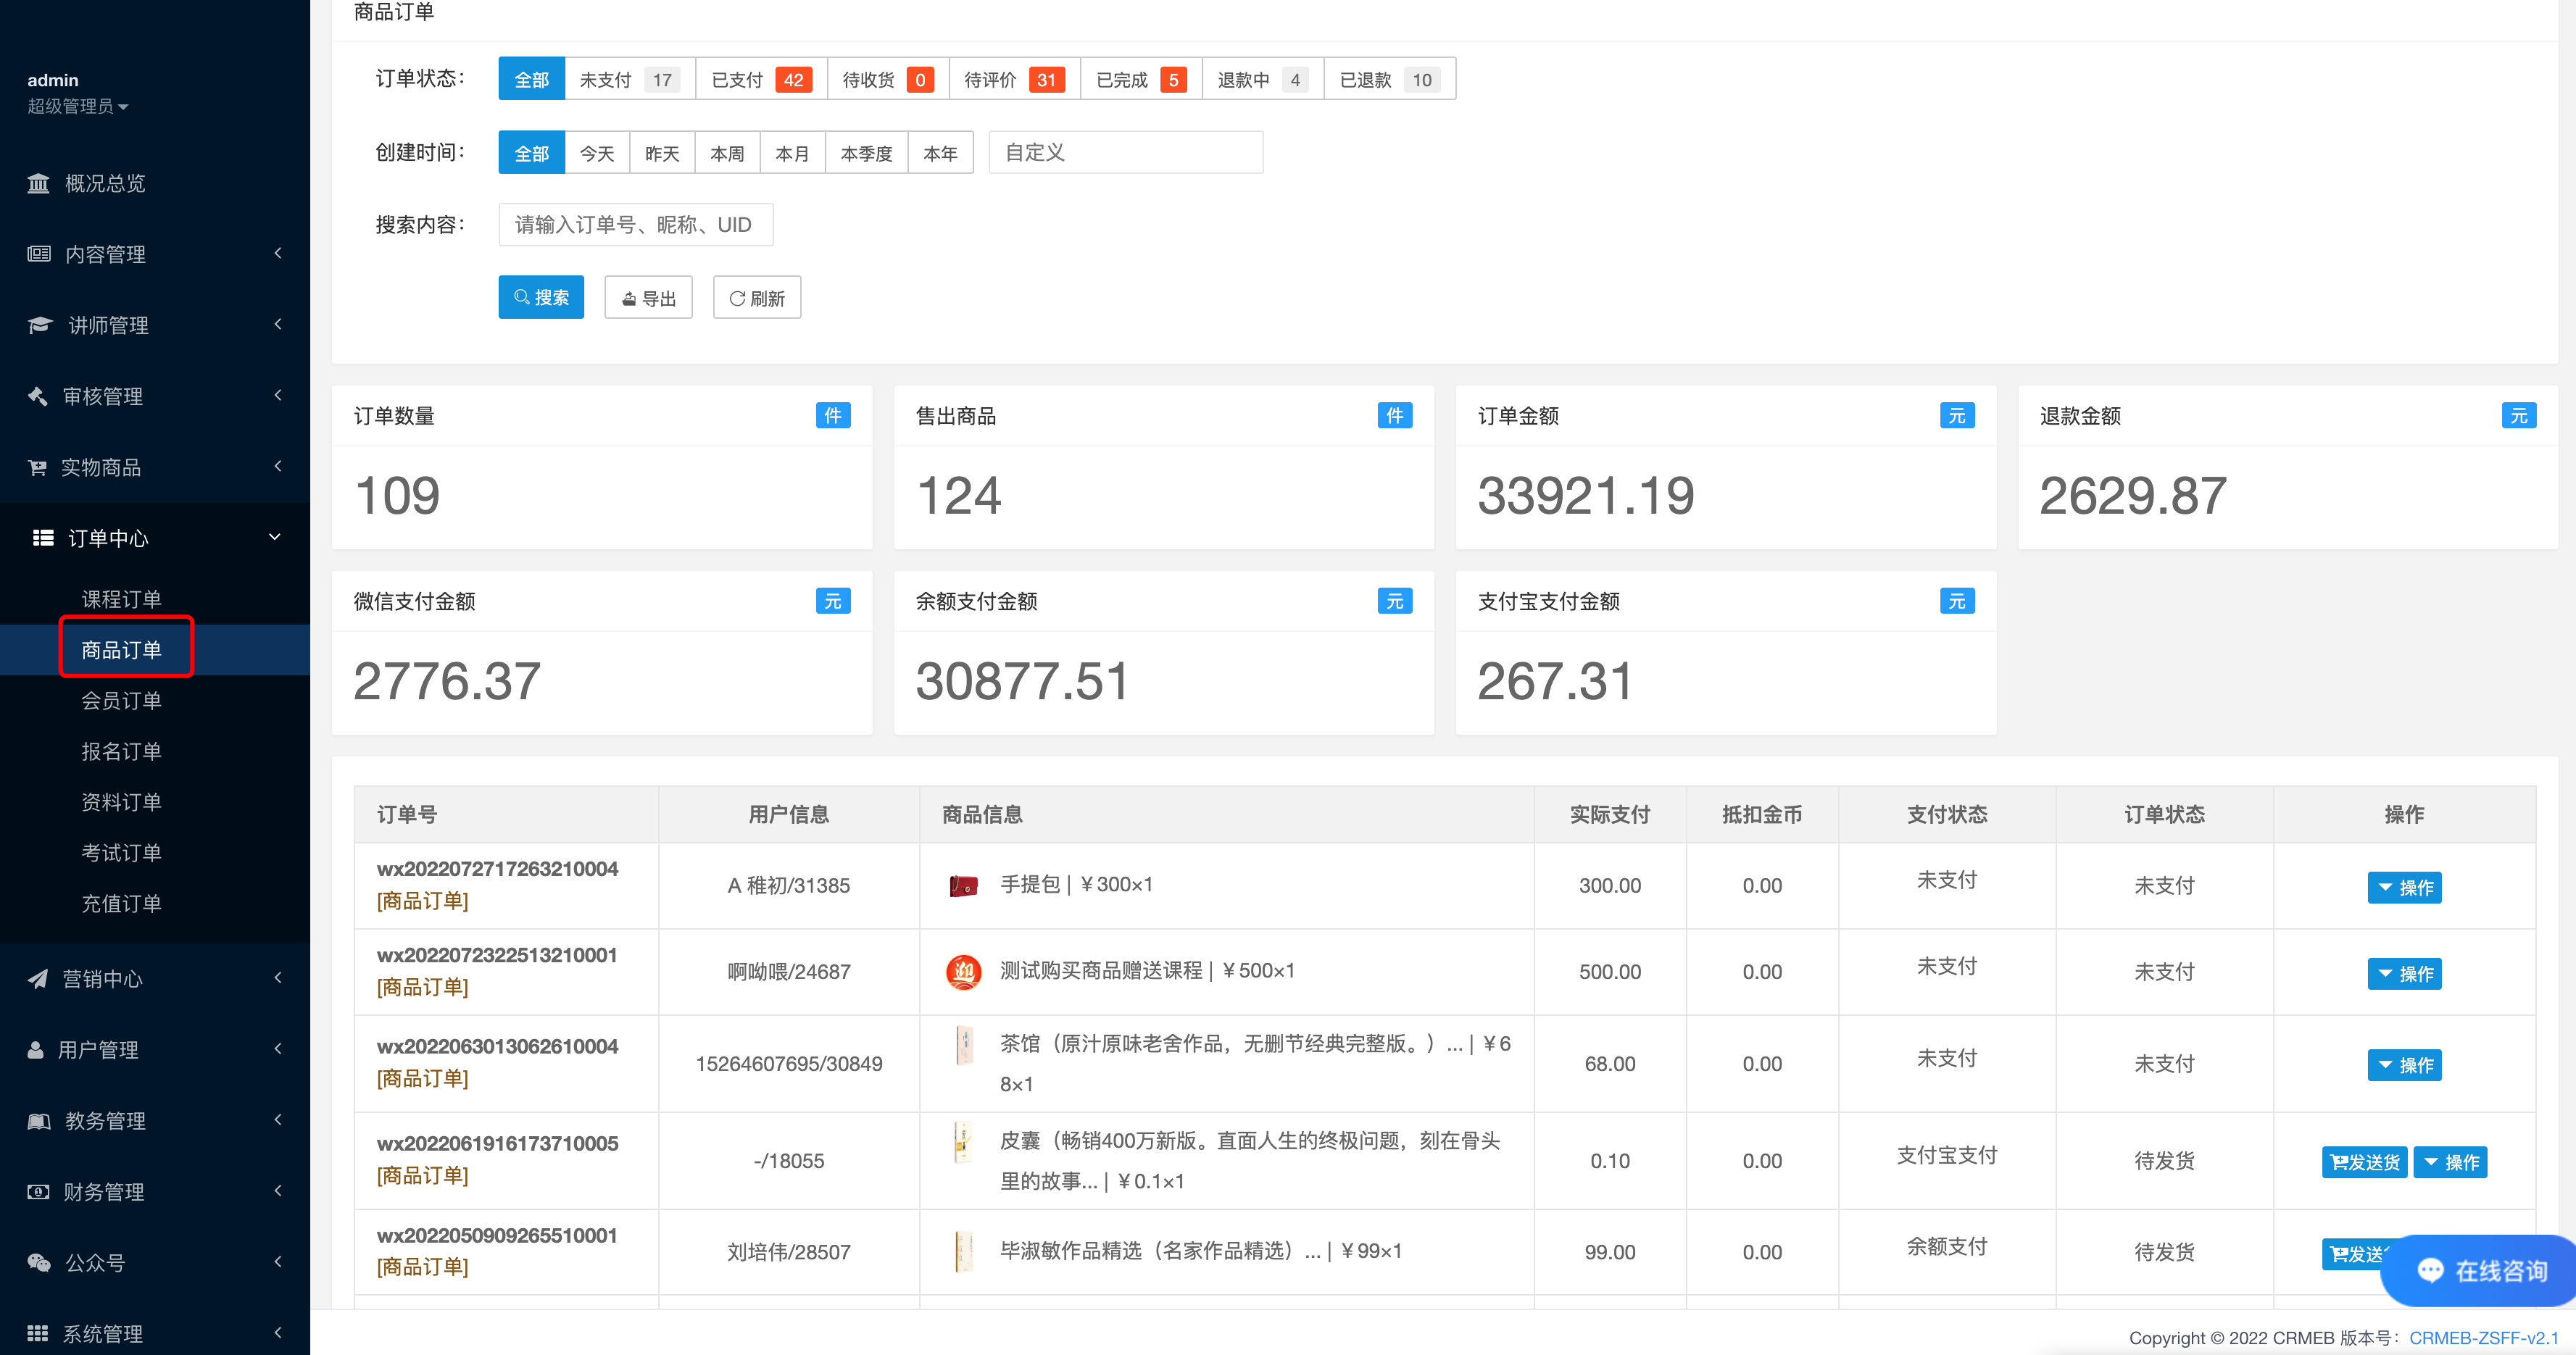The height and width of the screenshot is (1355, 2576).
Task: Open 课程订单 in sidebar
Action: click(121, 599)
